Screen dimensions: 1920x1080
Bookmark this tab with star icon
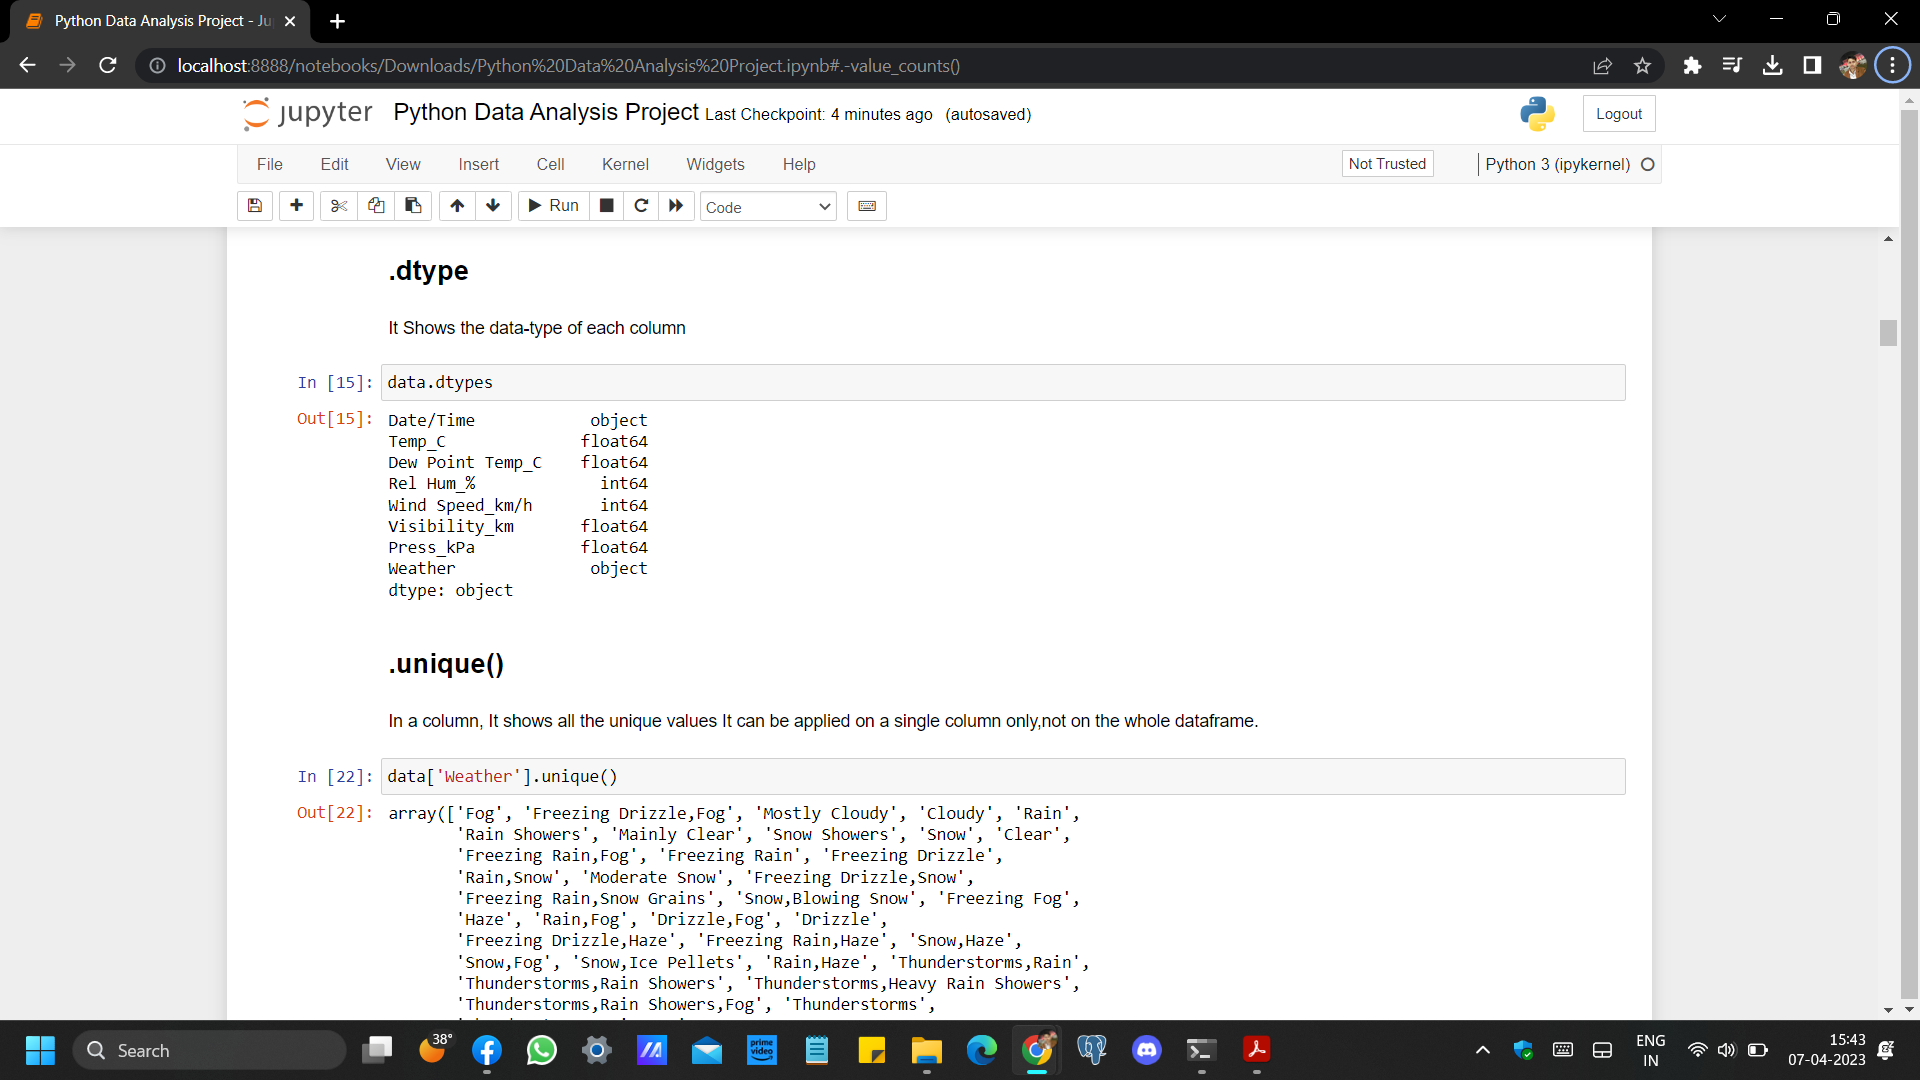[1642, 66]
